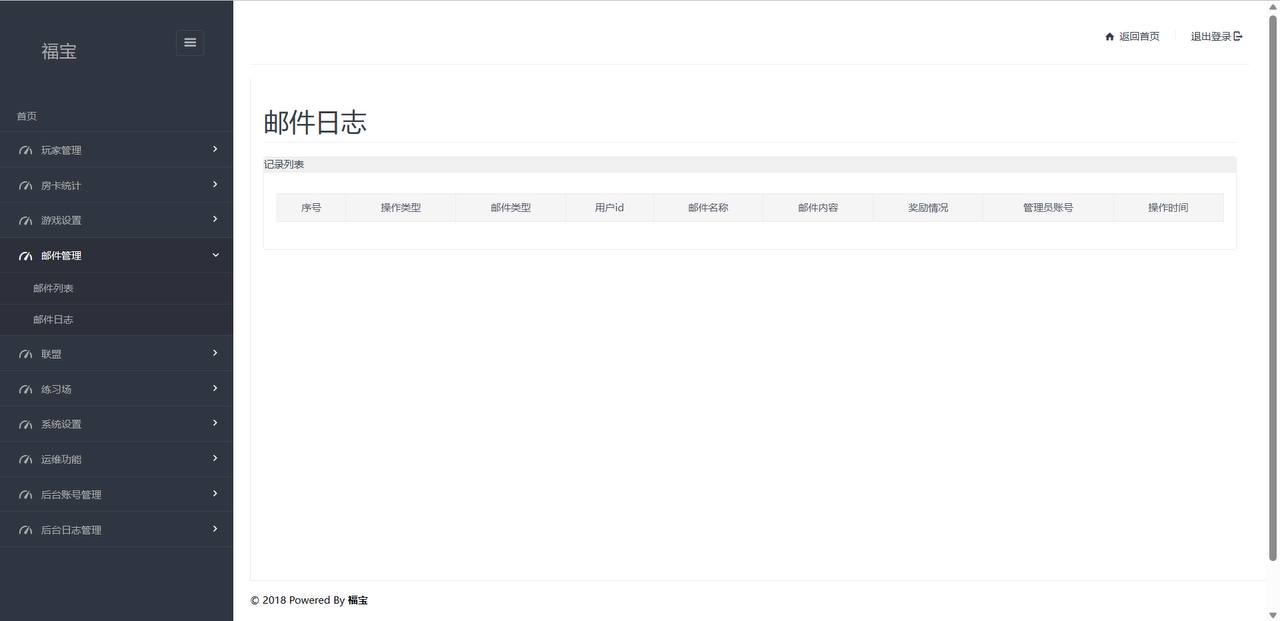Image resolution: width=1280 pixels, height=621 pixels.
Task: Click the scrollbar down arrow
Action: [1273, 614]
